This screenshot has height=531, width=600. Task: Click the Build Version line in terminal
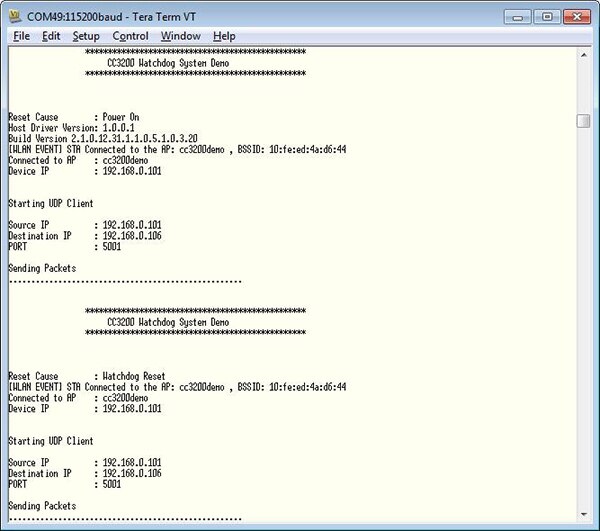pyautogui.click(x=102, y=139)
